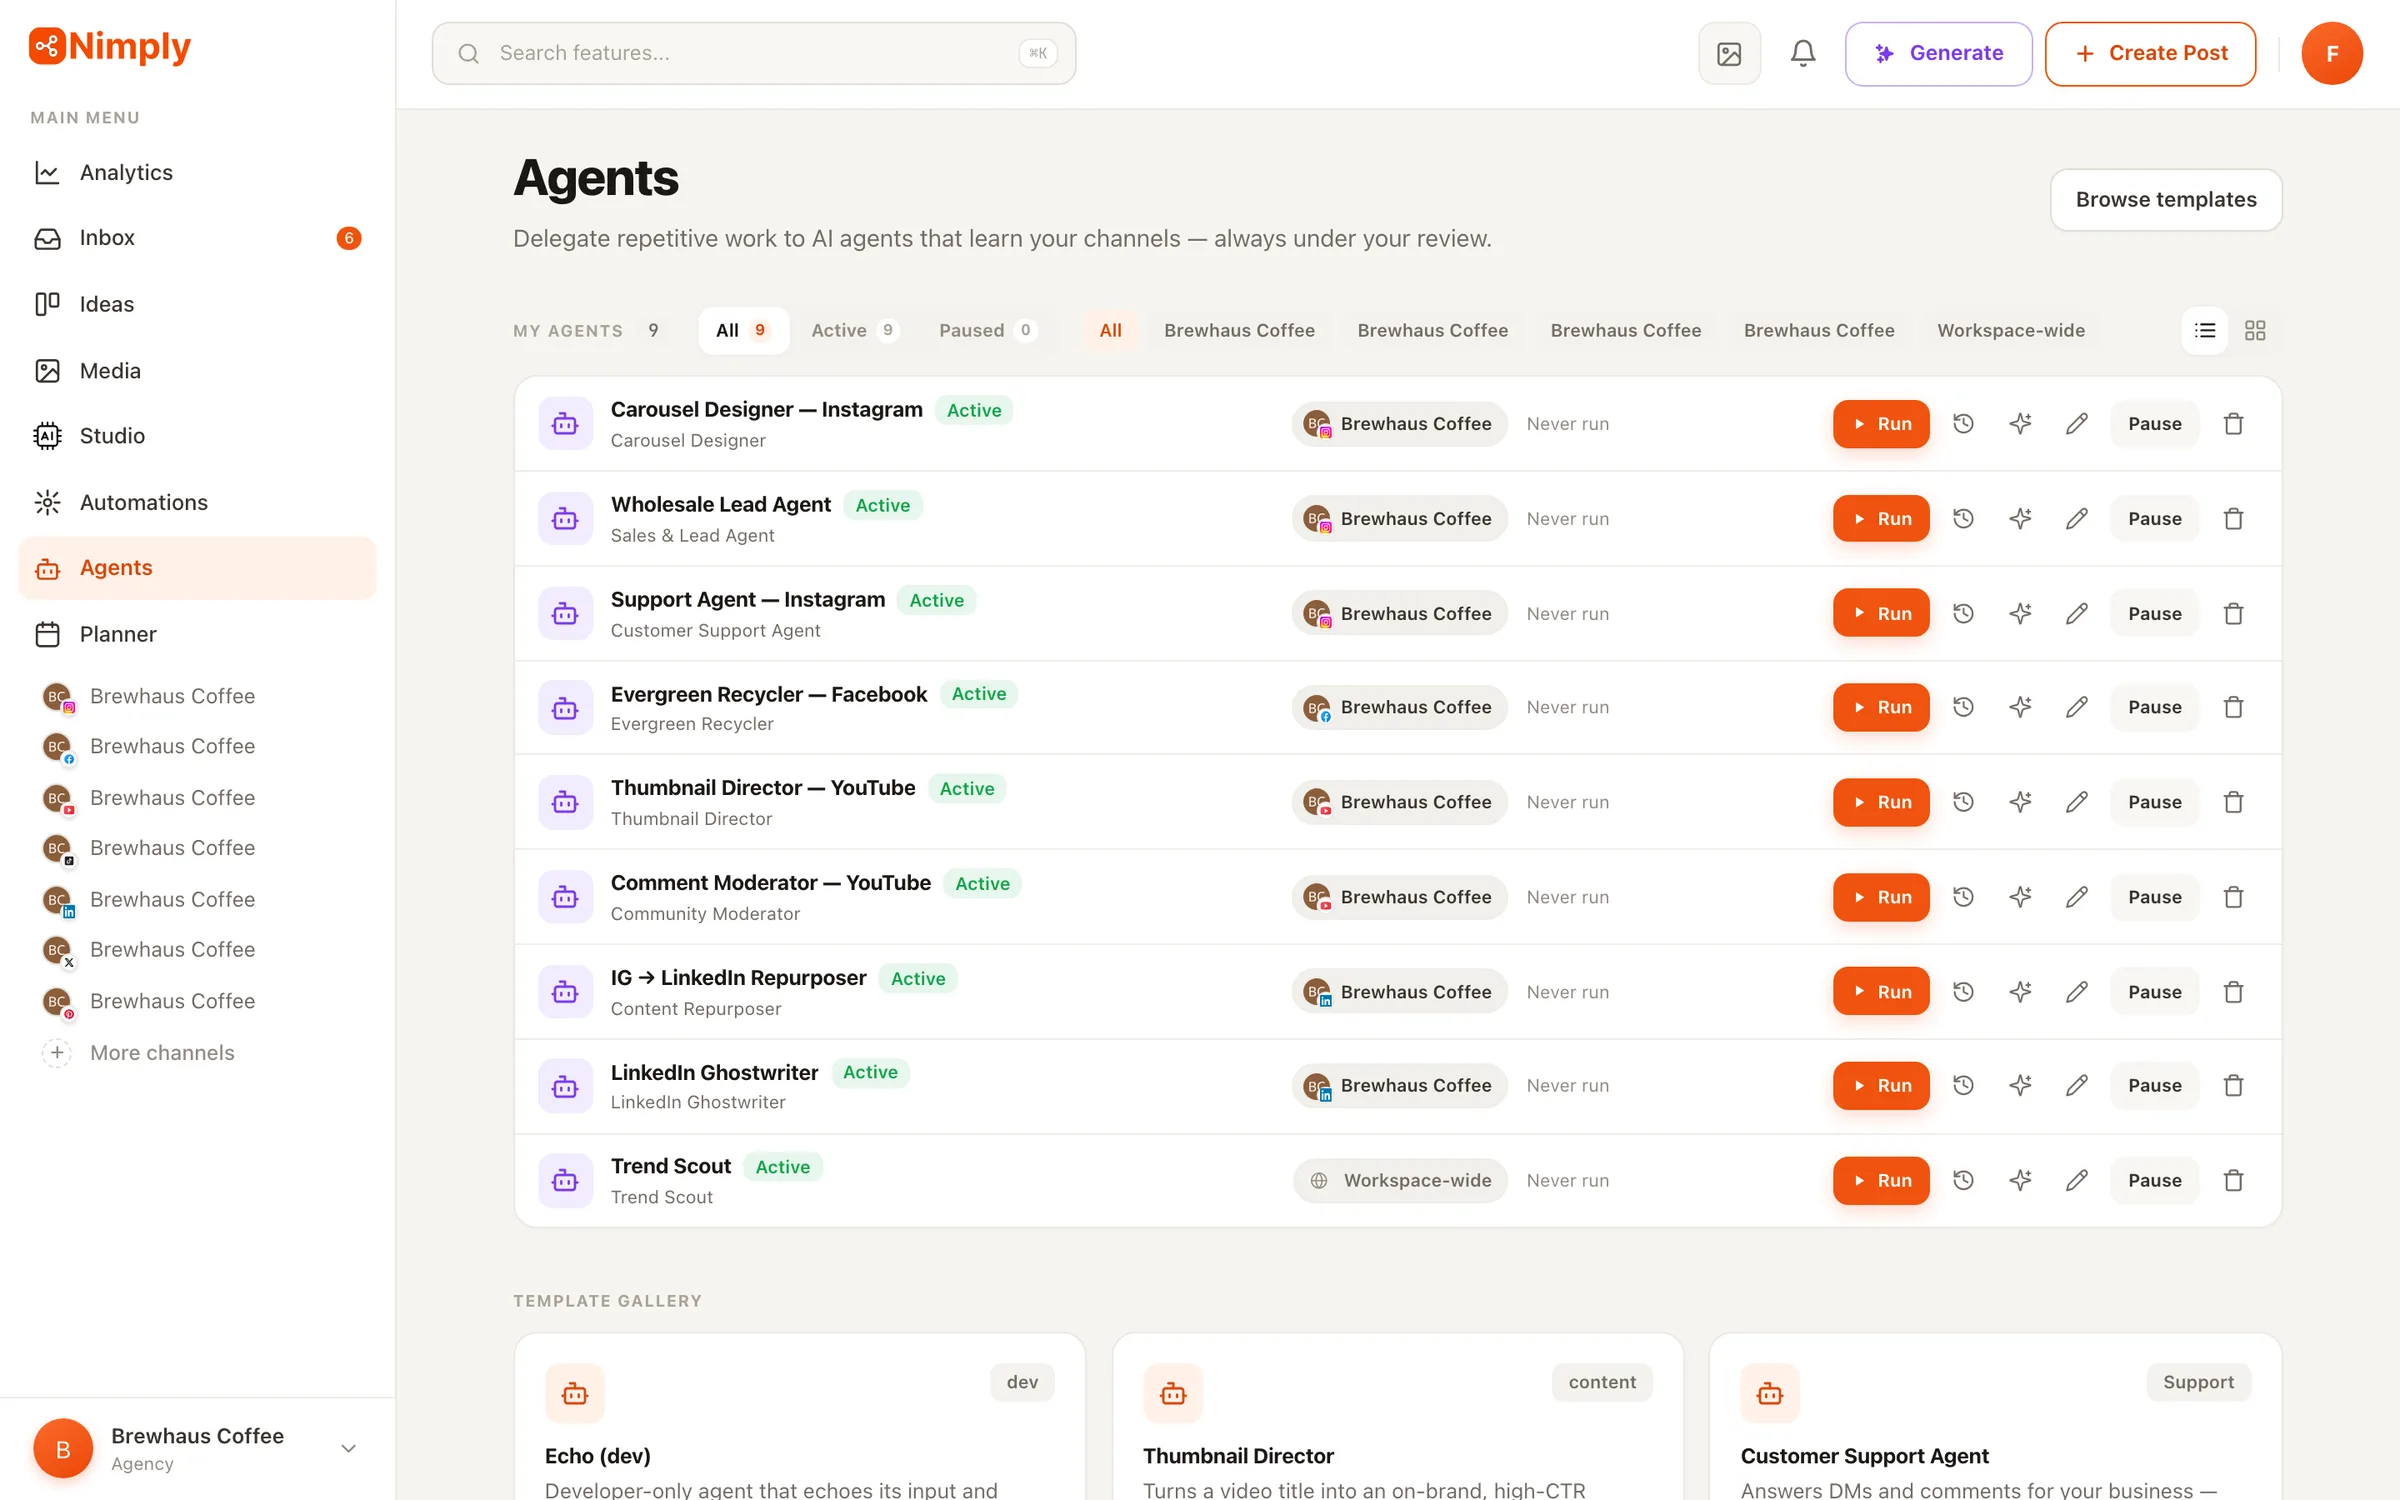Open Analytics from main menu
The height and width of the screenshot is (1500, 2400).
[197, 172]
